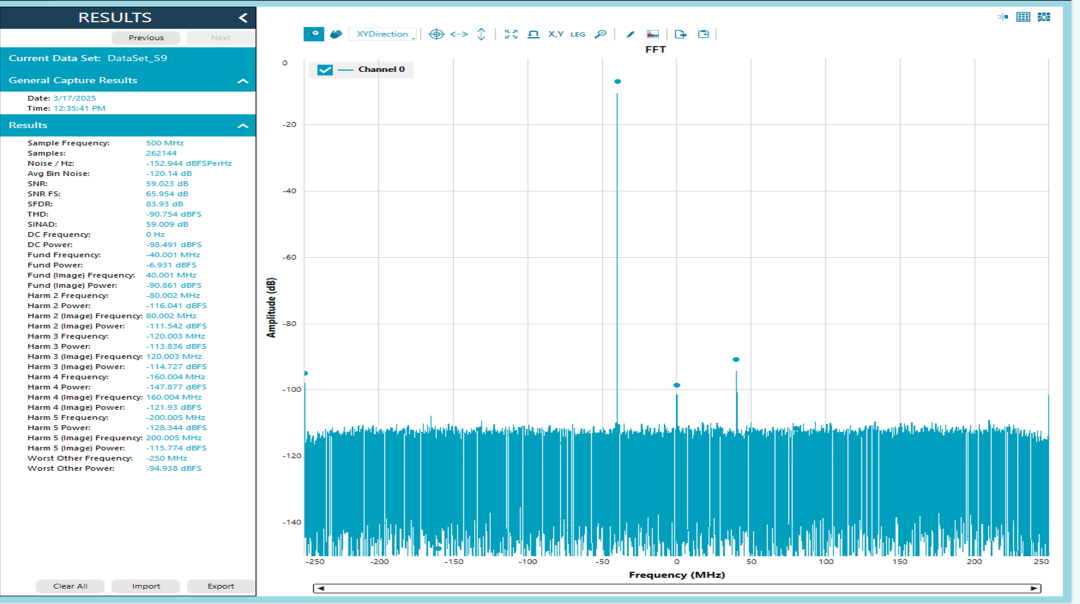The height and width of the screenshot is (604, 1080).
Task: Activate the pan hand tool
Action: click(x=336, y=34)
